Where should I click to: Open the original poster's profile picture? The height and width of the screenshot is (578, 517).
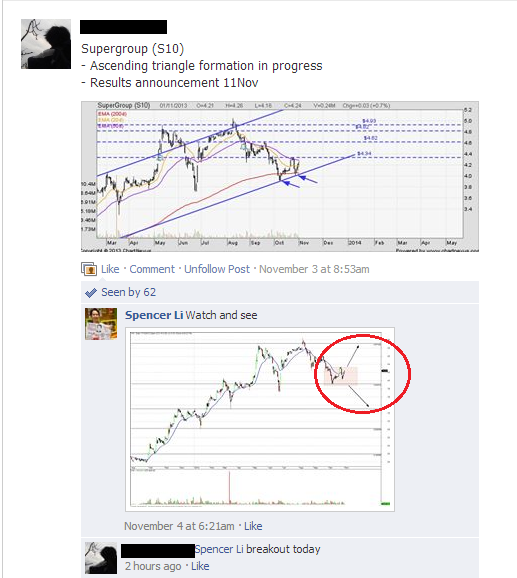point(46,44)
